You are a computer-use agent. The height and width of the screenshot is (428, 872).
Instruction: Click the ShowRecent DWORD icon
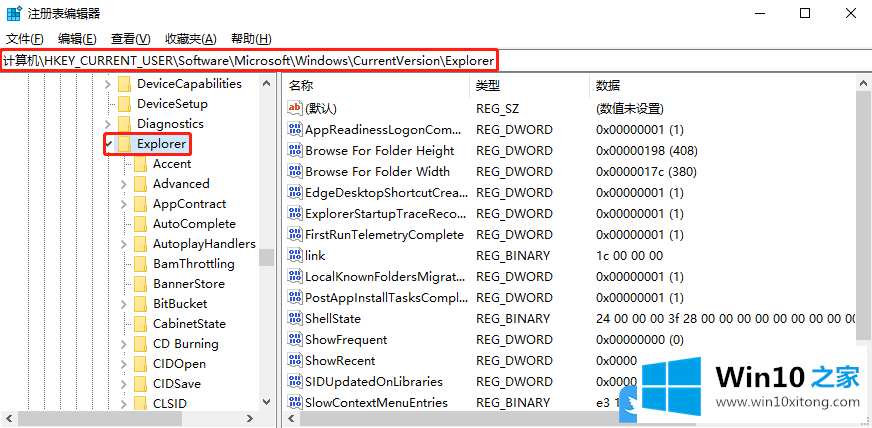295,360
